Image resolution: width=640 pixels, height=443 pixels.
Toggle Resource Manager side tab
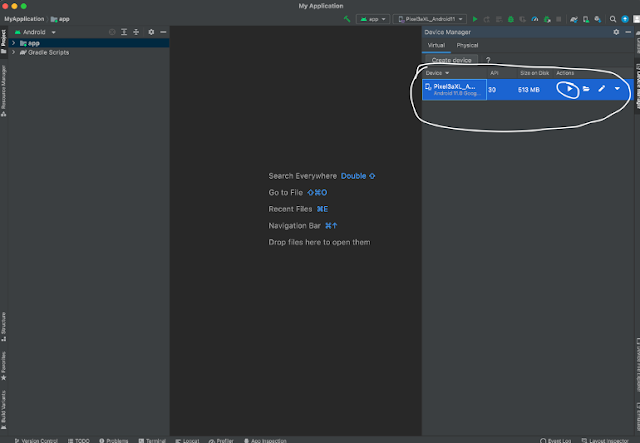point(4,91)
